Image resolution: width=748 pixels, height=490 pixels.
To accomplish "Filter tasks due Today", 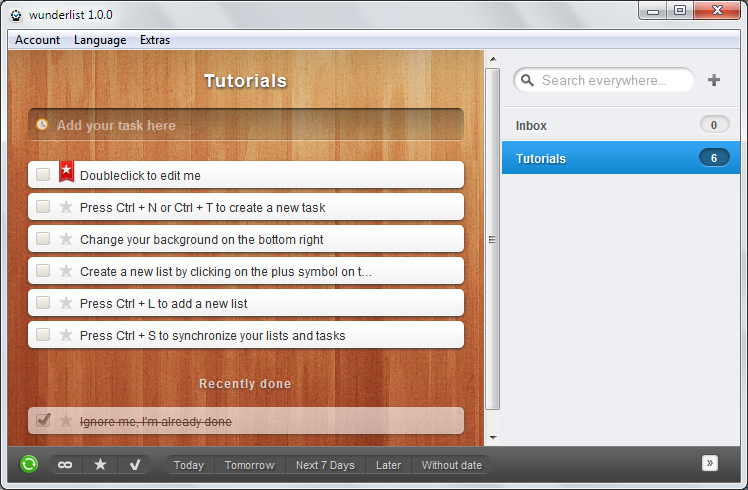I will pos(189,465).
